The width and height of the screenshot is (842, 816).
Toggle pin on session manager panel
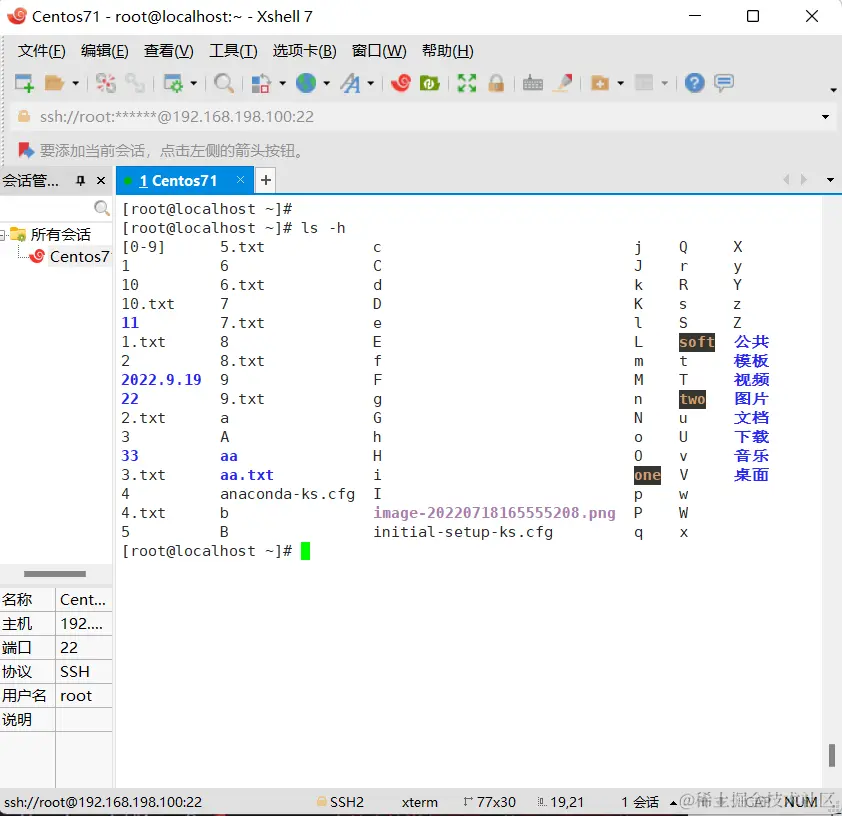(x=81, y=181)
